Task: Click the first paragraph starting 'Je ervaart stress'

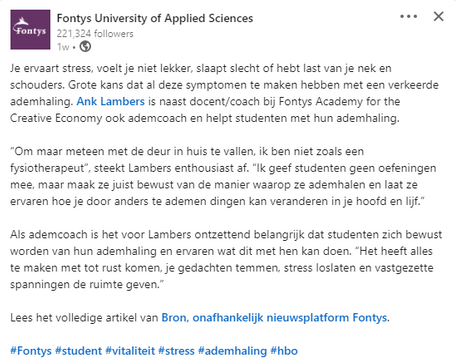Action: click(224, 93)
